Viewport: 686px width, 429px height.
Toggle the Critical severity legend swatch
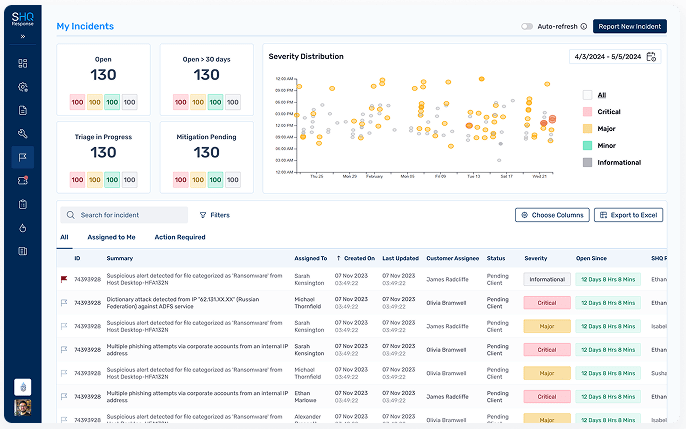[x=588, y=112]
